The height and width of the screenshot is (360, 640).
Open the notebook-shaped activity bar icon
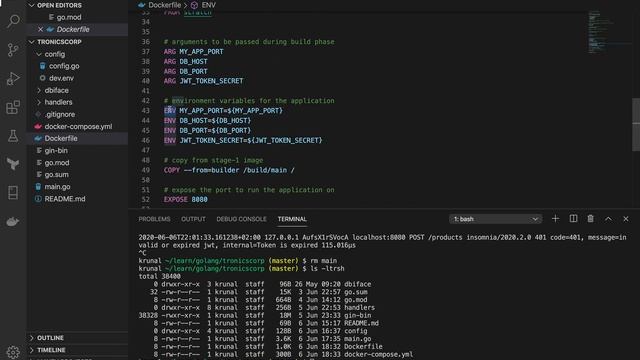coord(13,193)
